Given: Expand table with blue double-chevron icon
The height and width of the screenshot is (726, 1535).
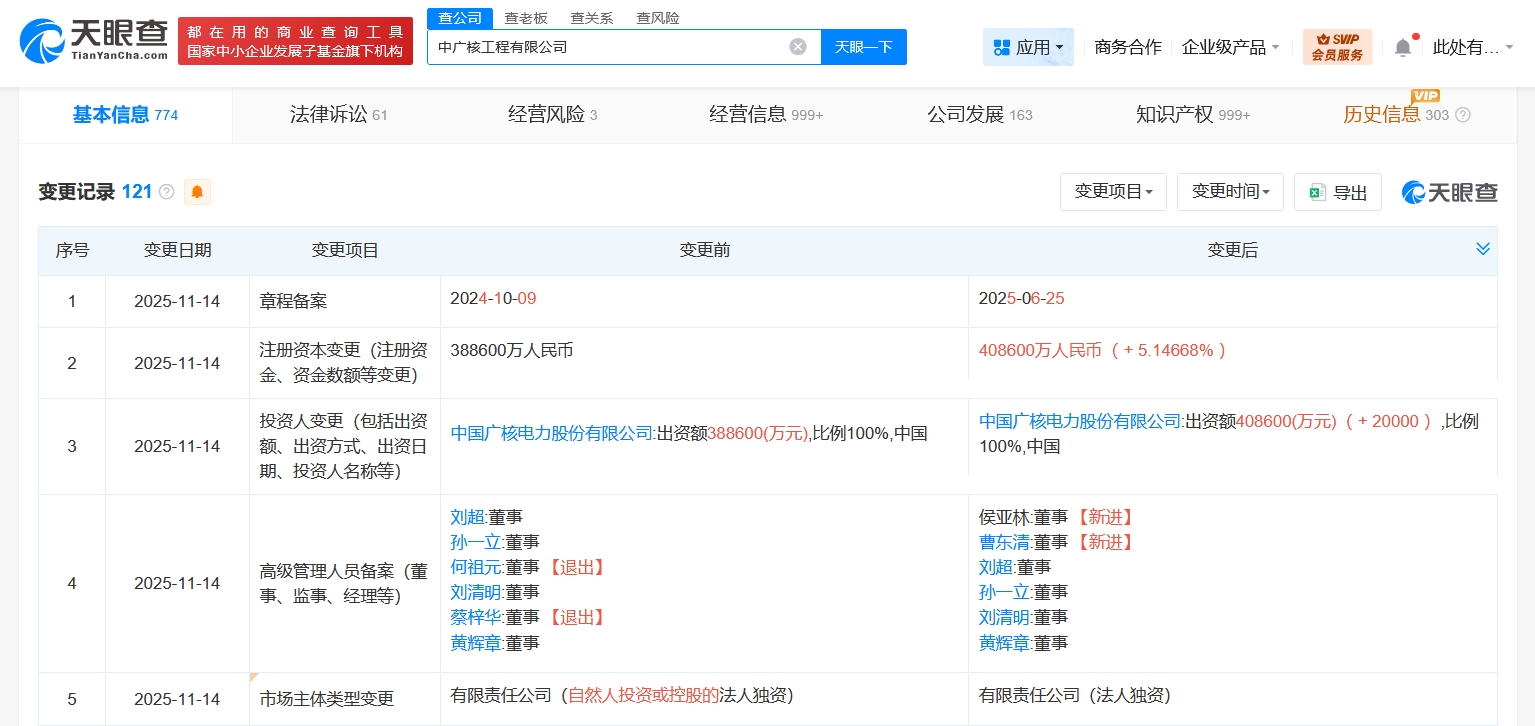Looking at the screenshot, I should coord(1482,249).
